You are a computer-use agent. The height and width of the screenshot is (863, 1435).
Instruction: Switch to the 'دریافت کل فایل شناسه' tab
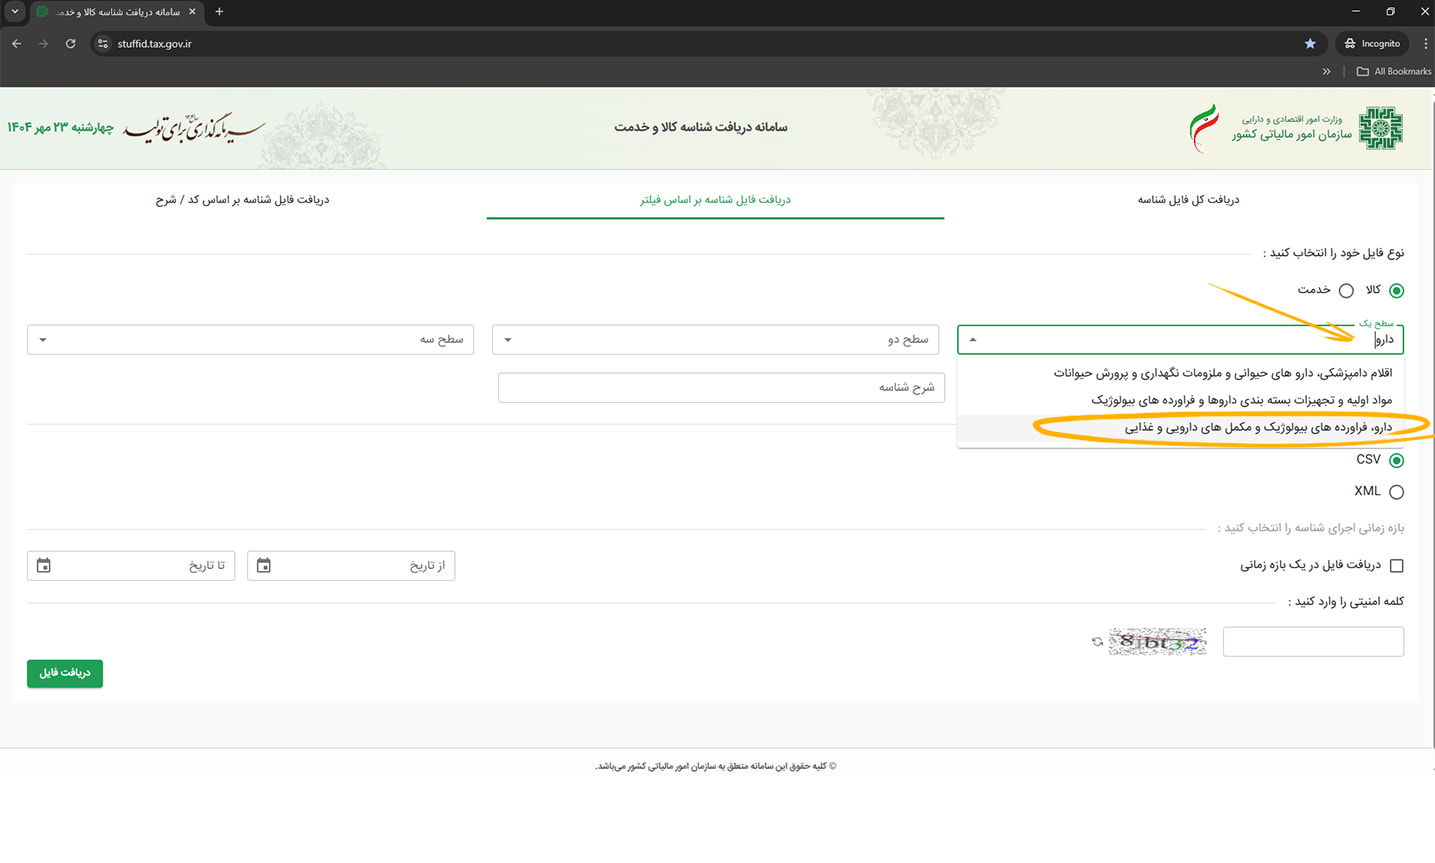(x=1188, y=200)
